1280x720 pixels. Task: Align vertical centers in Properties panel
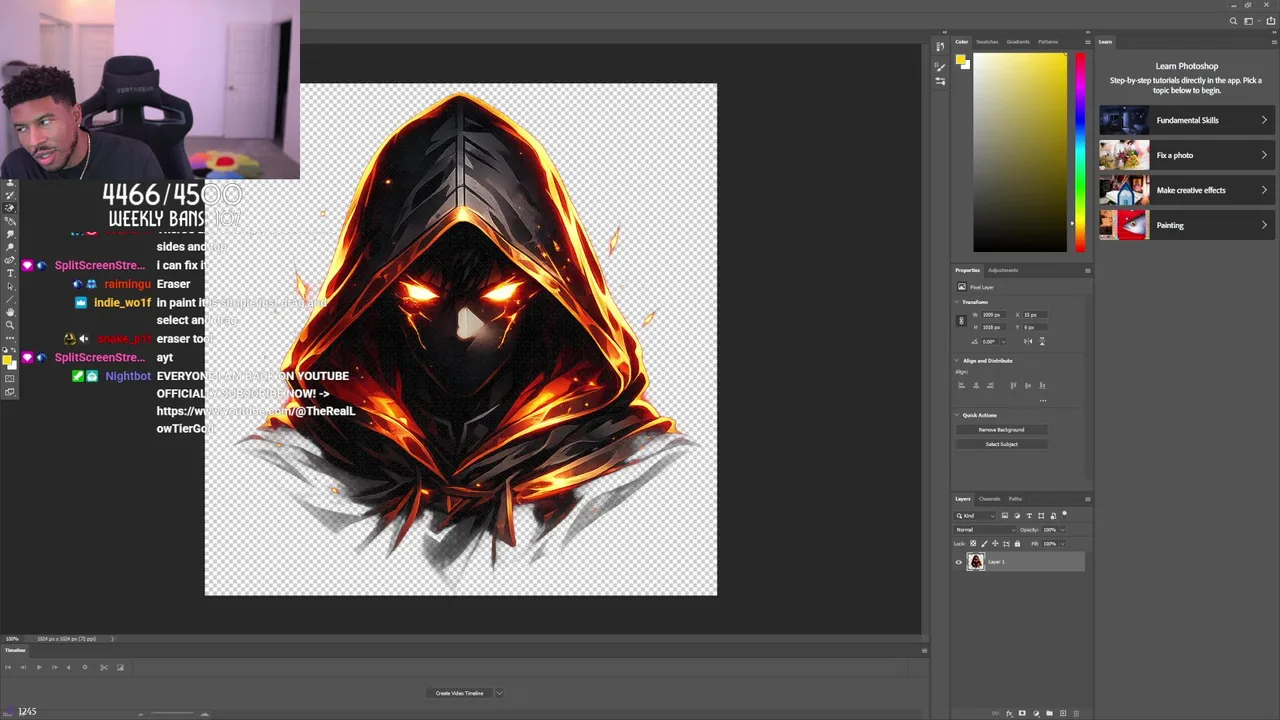click(1028, 385)
